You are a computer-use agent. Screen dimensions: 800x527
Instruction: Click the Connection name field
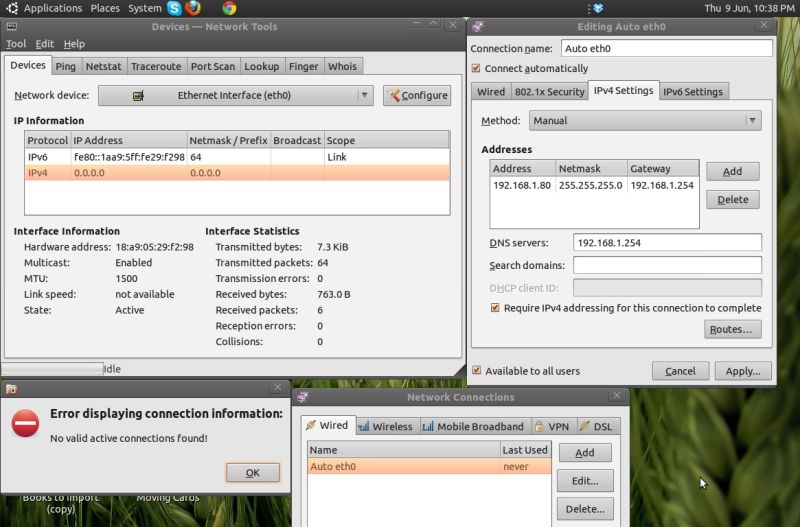point(666,48)
